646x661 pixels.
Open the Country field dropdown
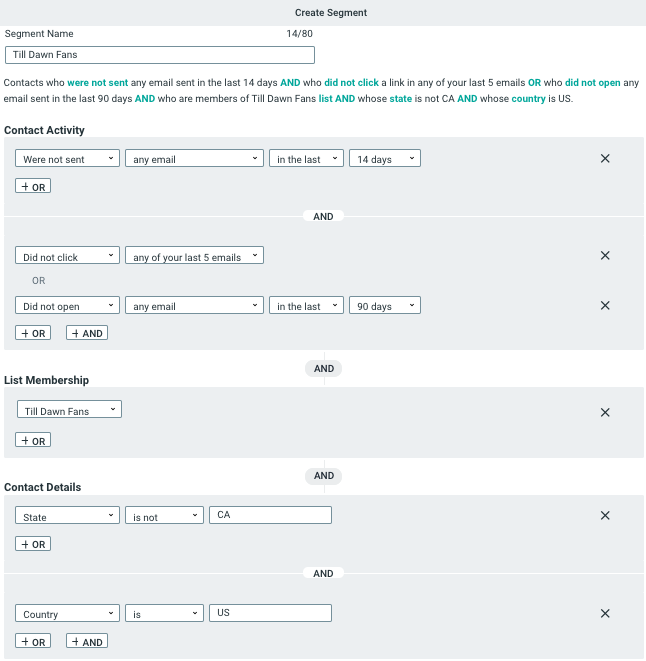click(68, 614)
